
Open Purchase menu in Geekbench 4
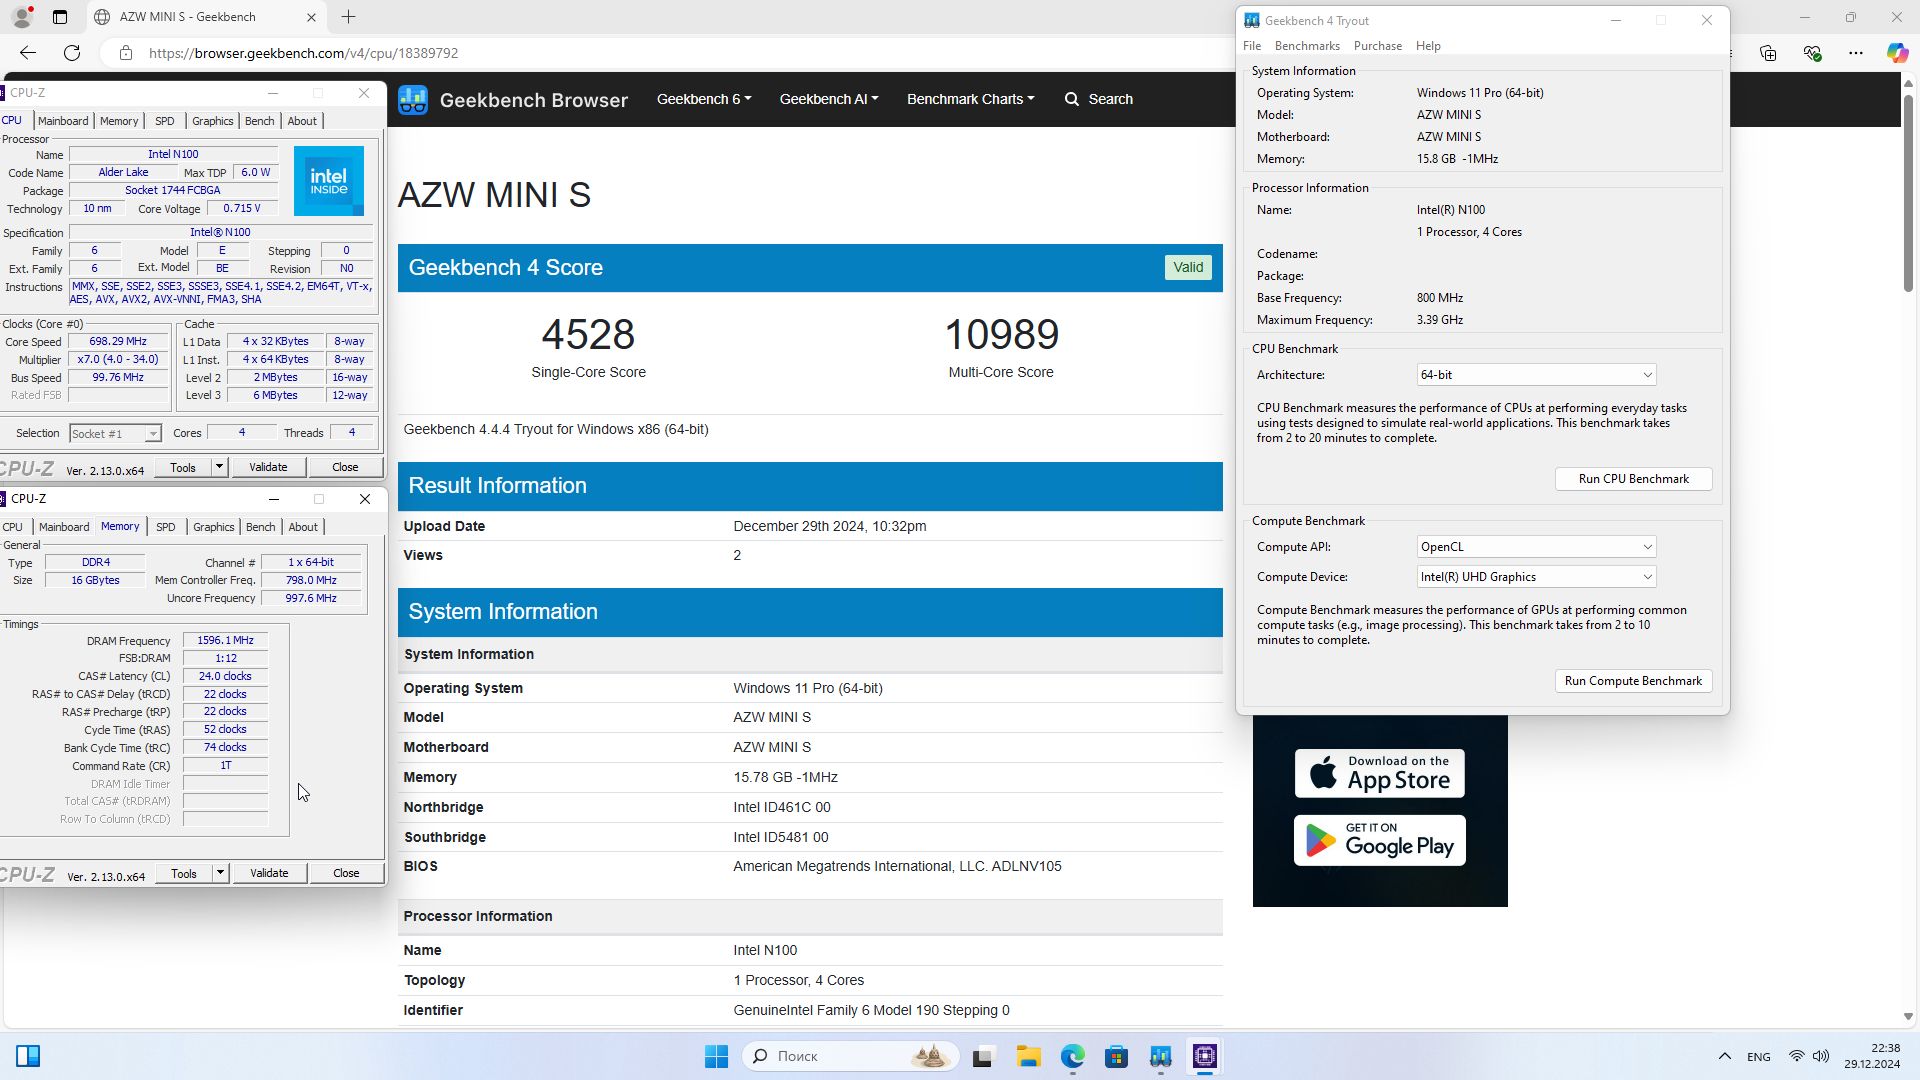click(1378, 46)
